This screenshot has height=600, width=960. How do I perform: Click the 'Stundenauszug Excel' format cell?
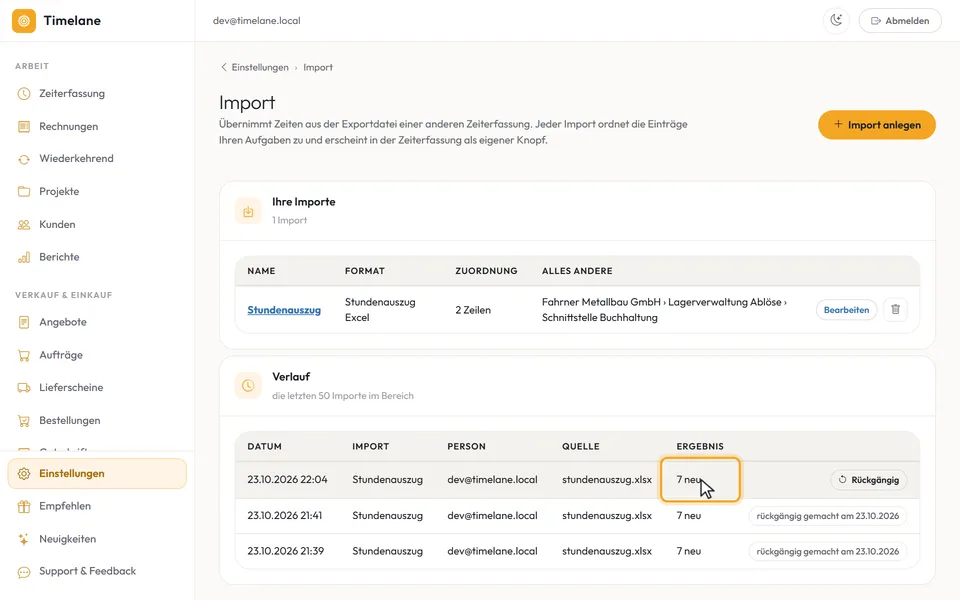point(380,310)
